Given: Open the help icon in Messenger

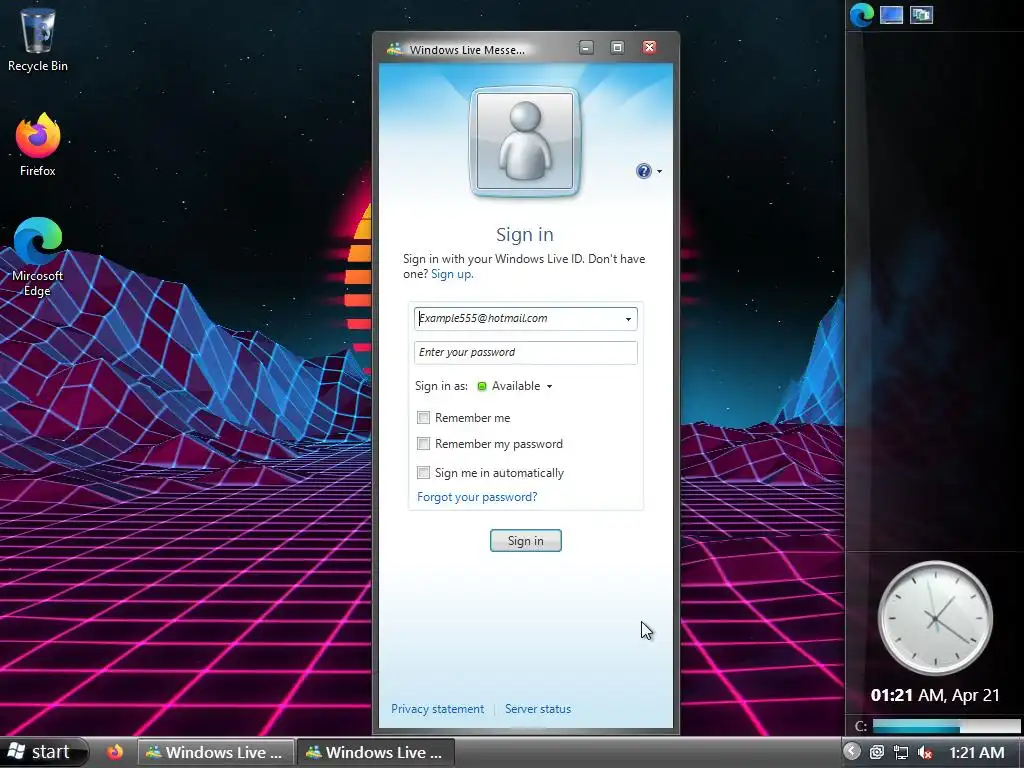Looking at the screenshot, I should (x=643, y=171).
